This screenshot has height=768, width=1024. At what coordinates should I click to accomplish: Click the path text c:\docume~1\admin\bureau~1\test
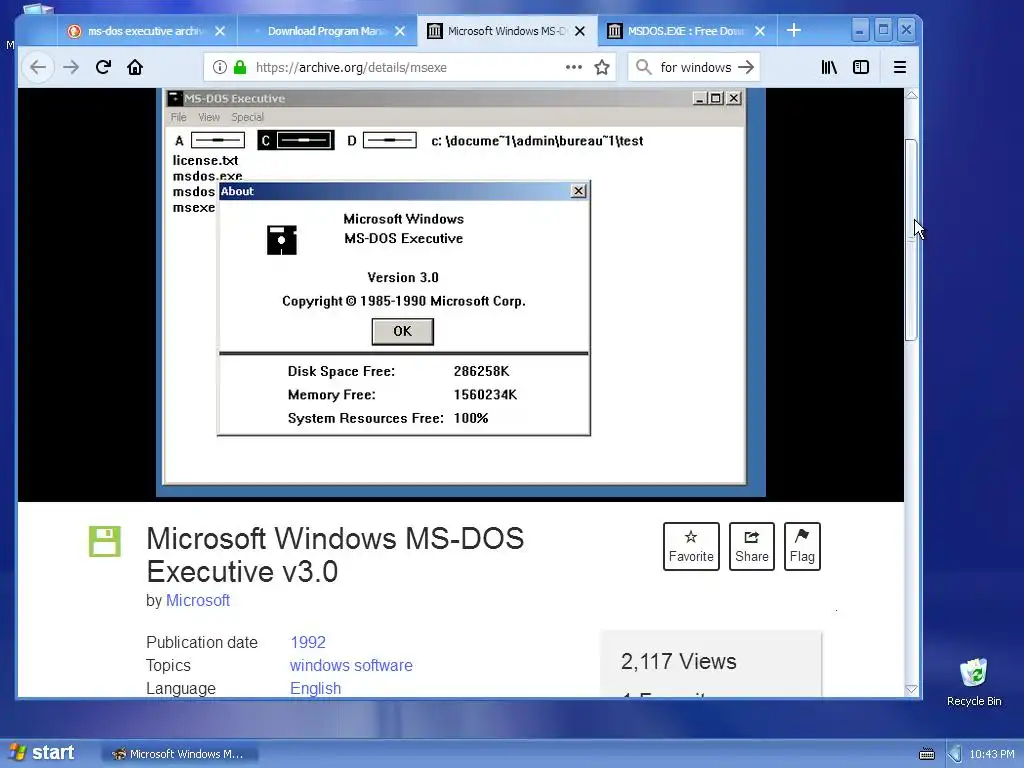point(537,140)
